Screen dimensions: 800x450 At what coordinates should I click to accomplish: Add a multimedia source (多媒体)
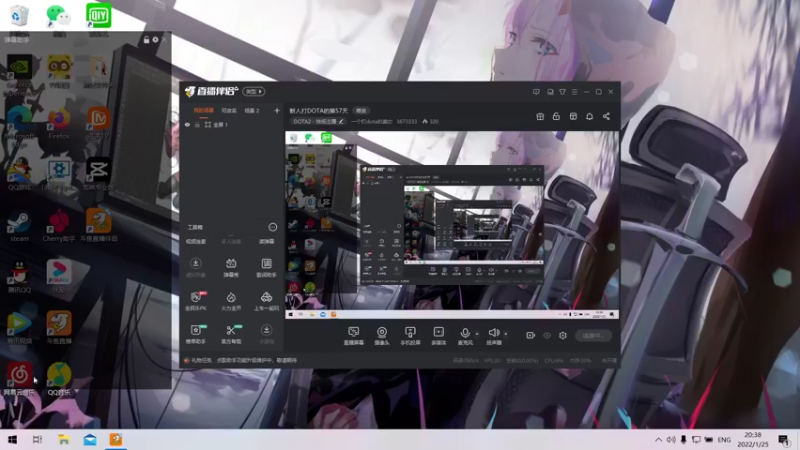coord(439,336)
